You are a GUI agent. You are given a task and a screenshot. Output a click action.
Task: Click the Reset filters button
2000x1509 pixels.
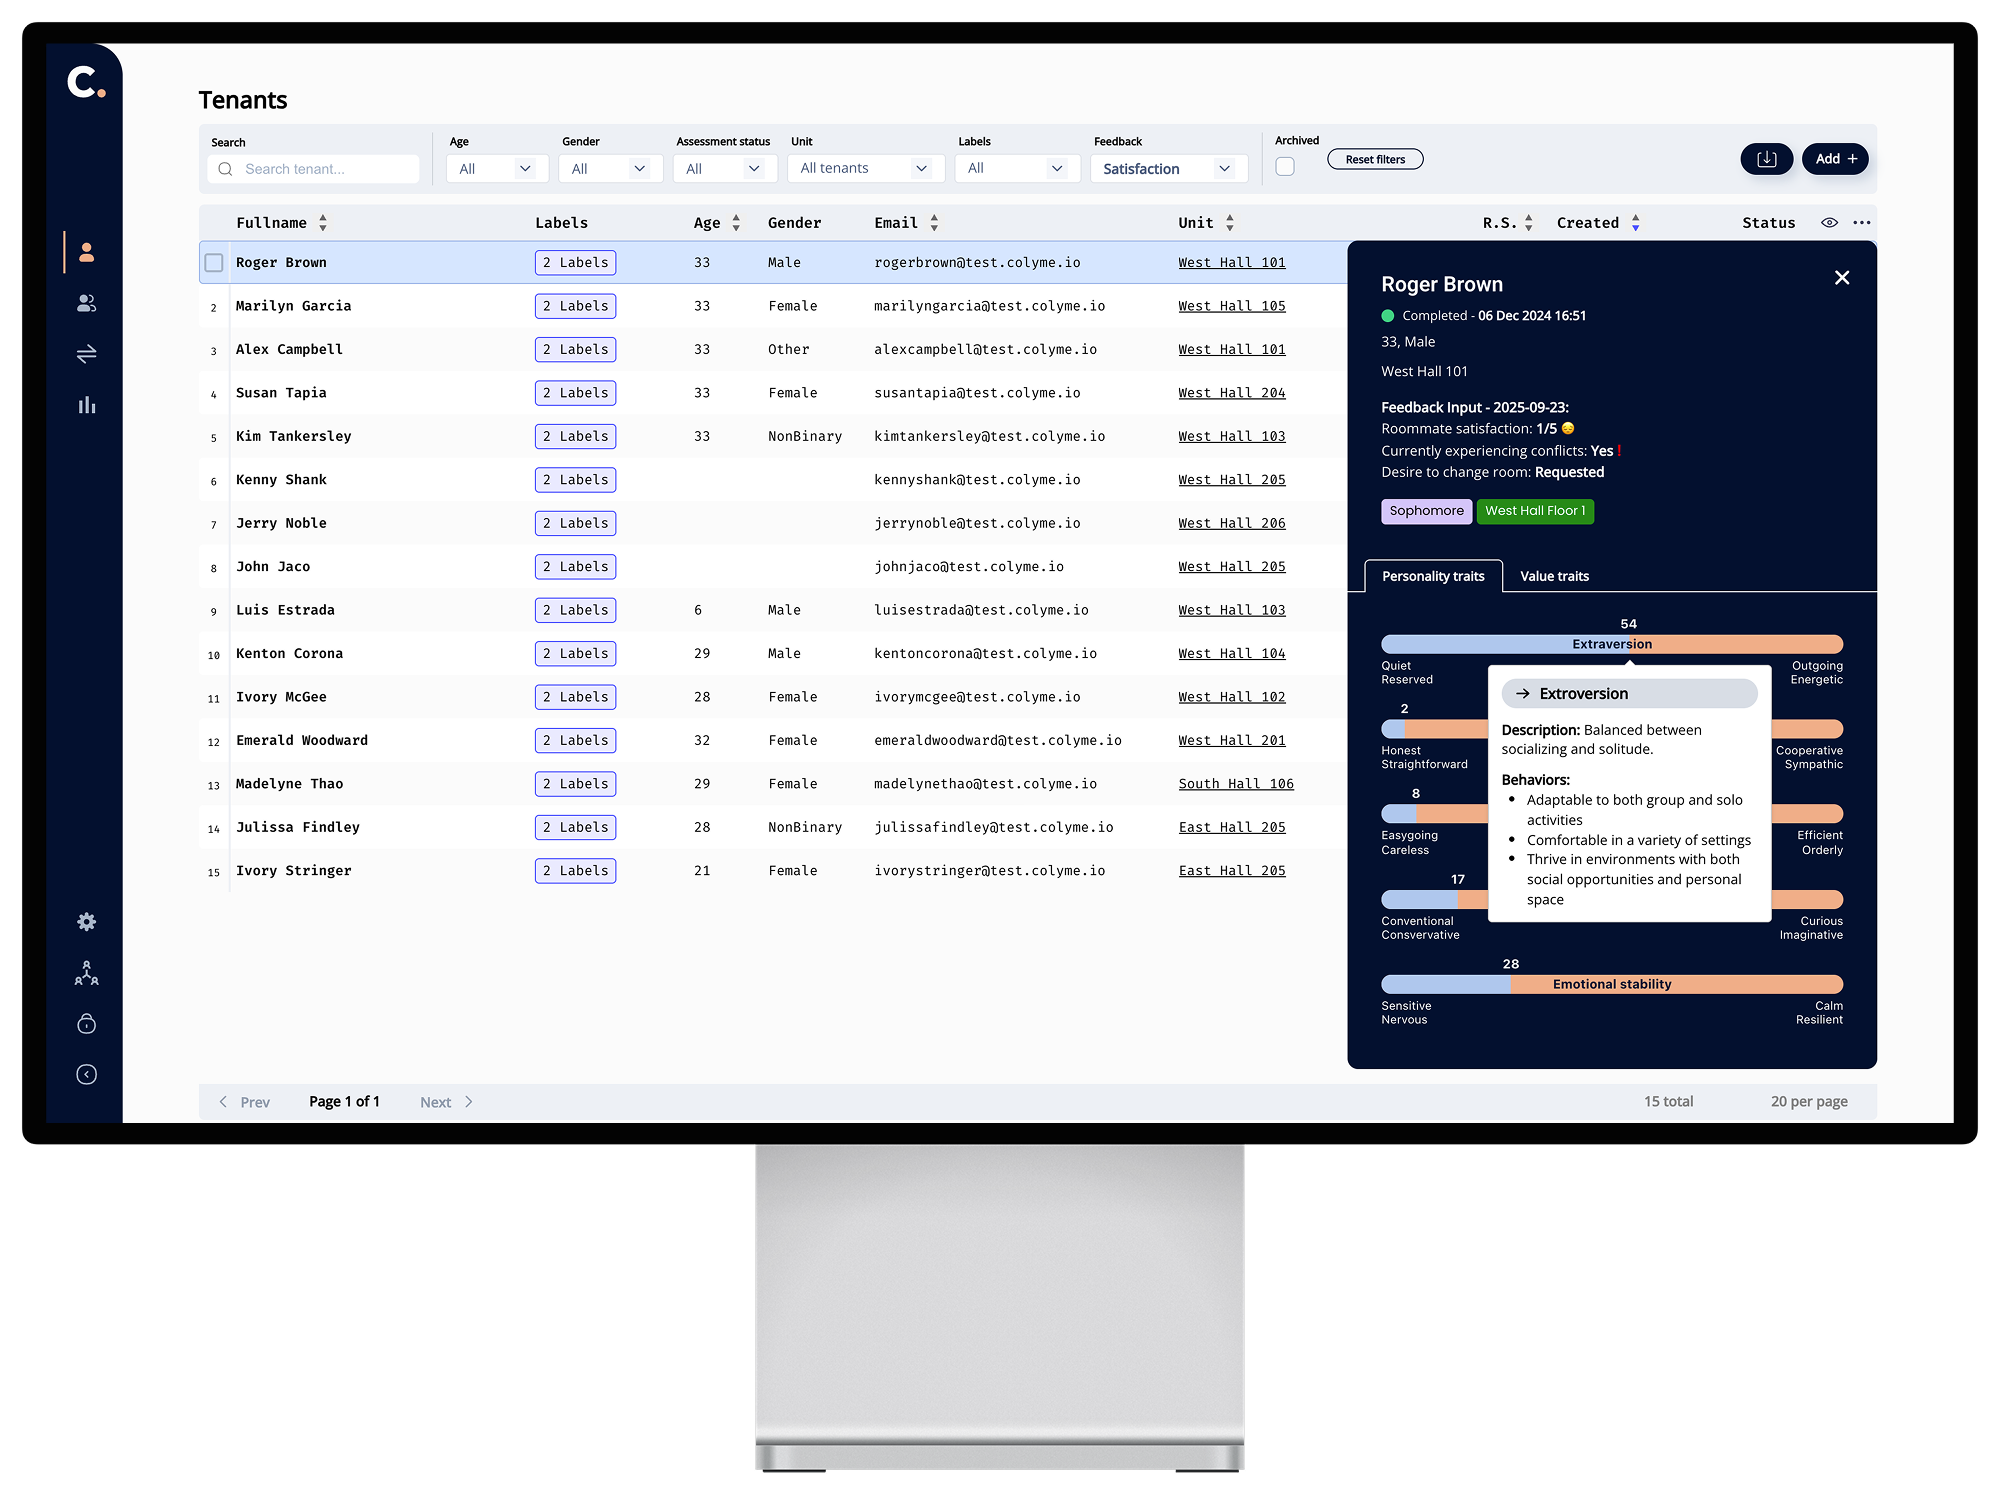(1375, 160)
